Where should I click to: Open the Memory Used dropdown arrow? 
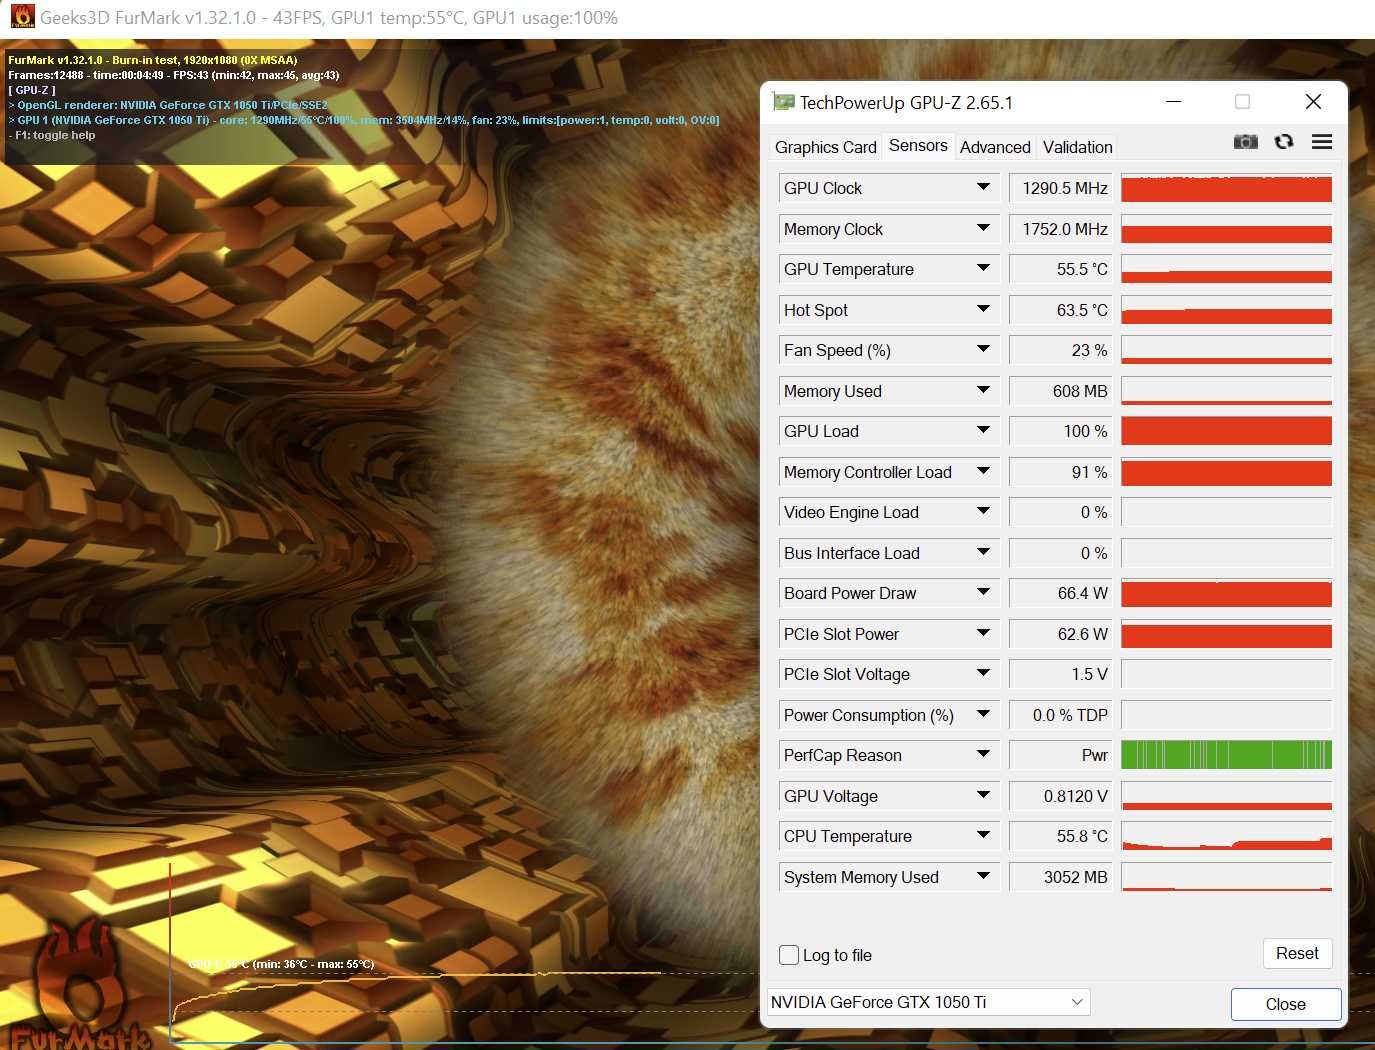[x=984, y=390]
